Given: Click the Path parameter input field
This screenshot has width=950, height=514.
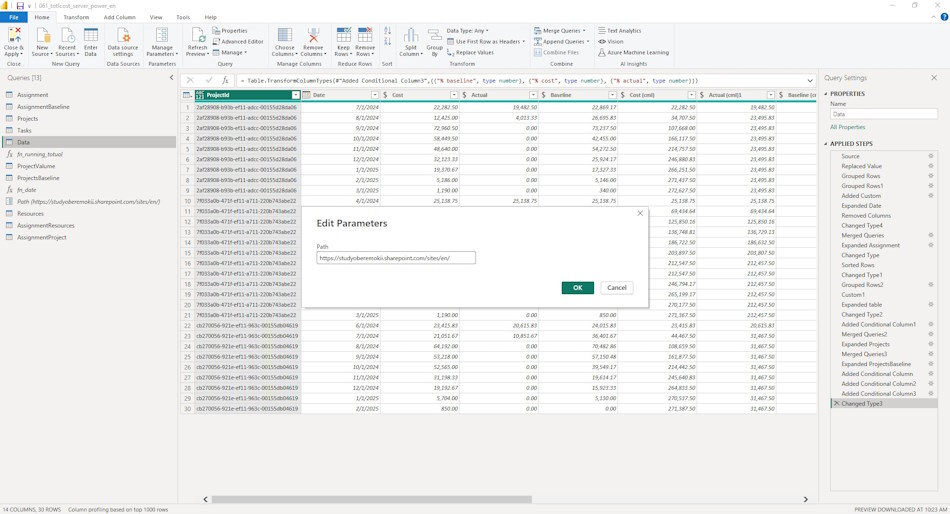Looking at the screenshot, I should click(396, 258).
